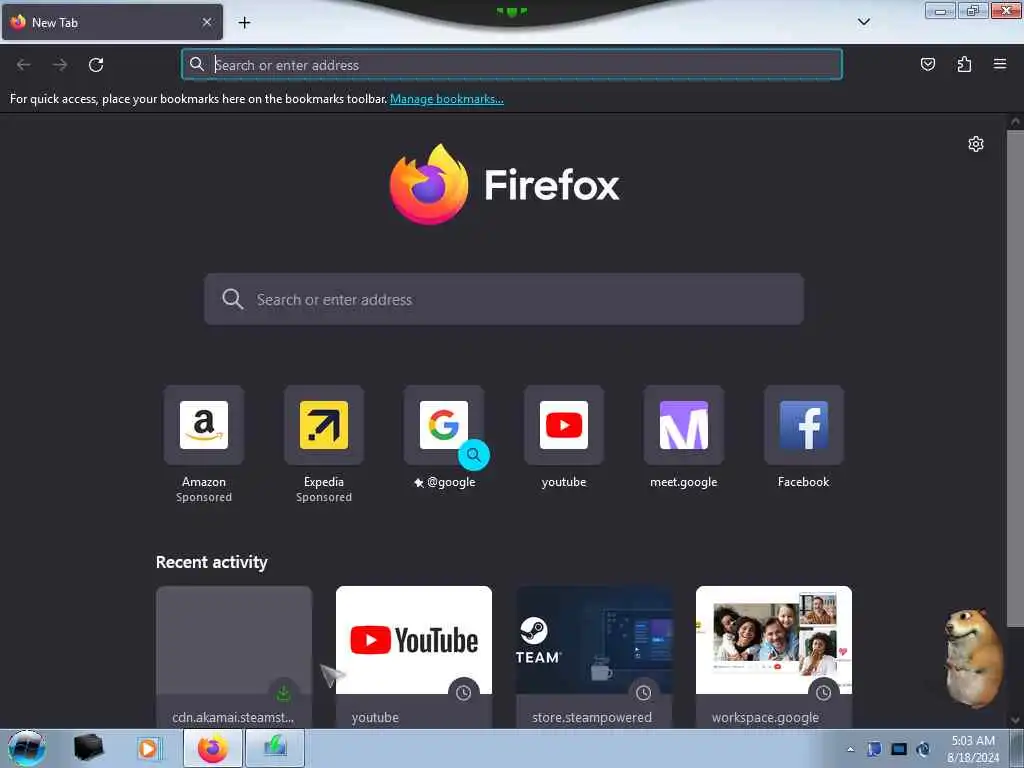Click the Sponsored label under Expedia
Screen dimensions: 1024x768
(x=324, y=498)
